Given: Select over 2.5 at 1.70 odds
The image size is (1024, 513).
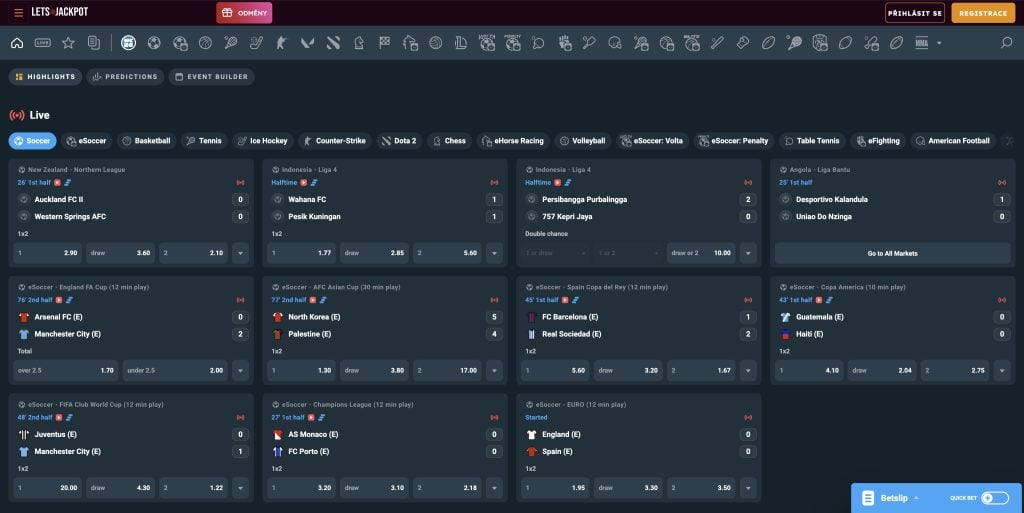Looking at the screenshot, I should 66,370.
